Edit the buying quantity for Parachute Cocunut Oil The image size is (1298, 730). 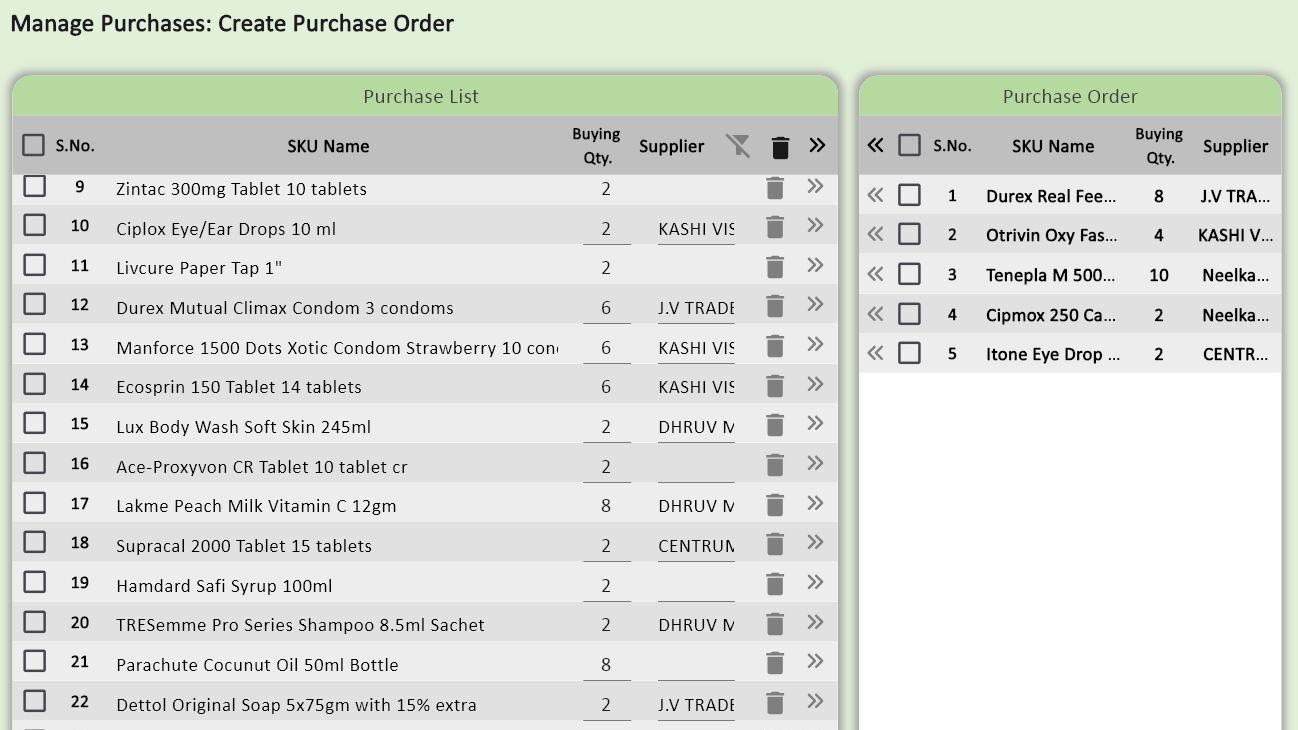pyautogui.click(x=606, y=665)
